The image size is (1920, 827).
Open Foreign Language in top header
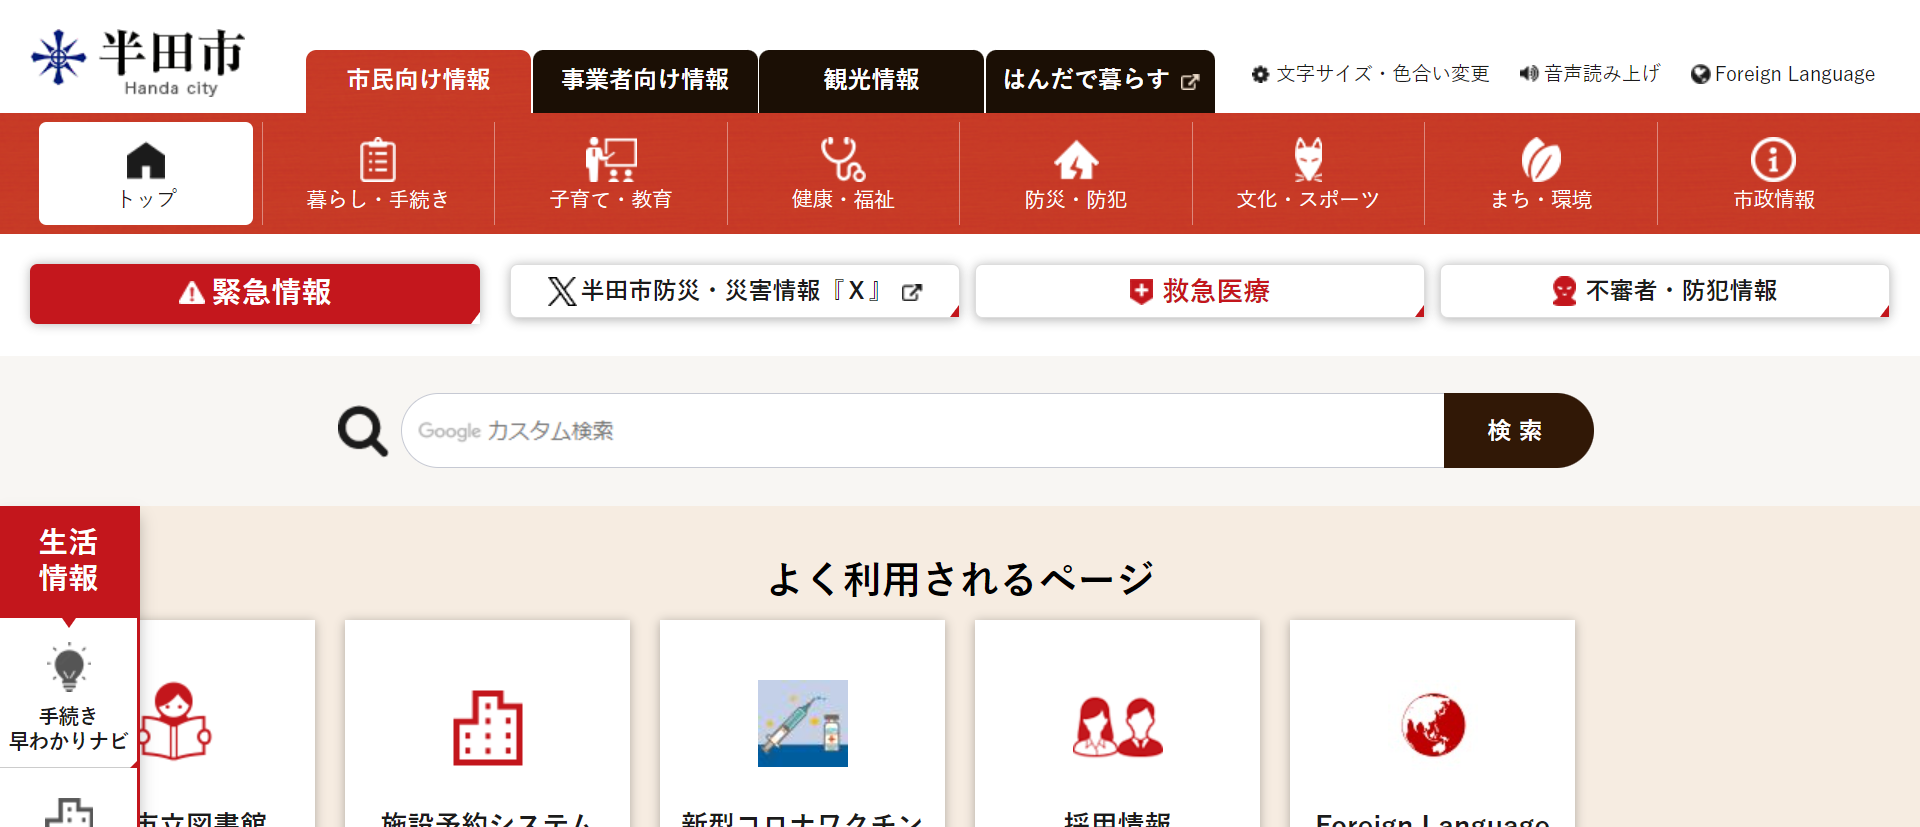pyautogui.click(x=1783, y=74)
